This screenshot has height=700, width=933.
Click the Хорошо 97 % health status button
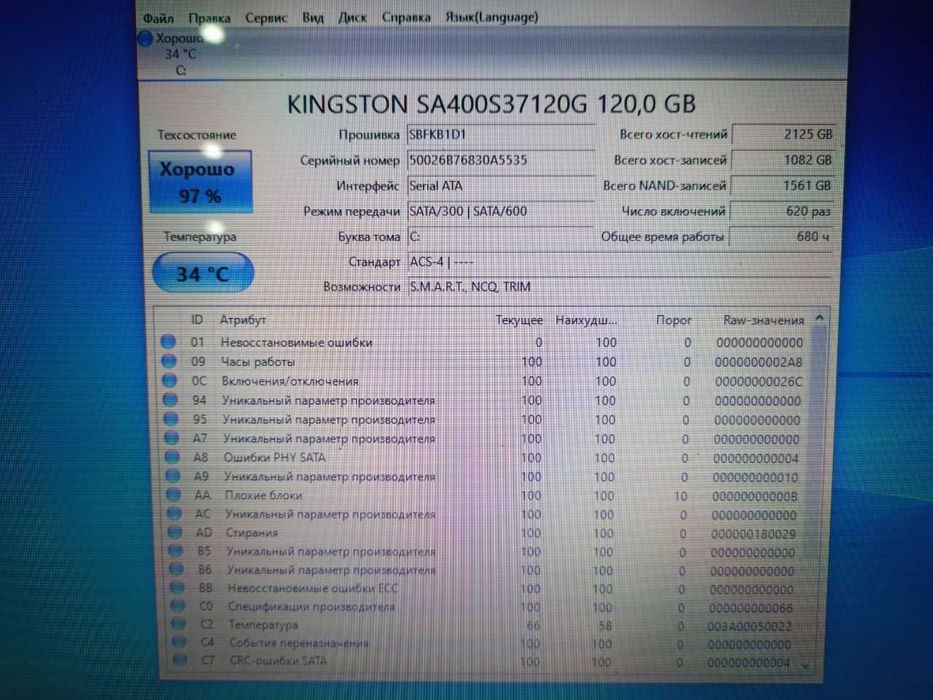pos(201,182)
